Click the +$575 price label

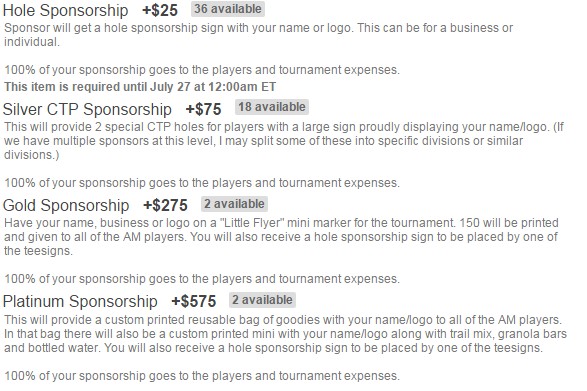point(194,301)
